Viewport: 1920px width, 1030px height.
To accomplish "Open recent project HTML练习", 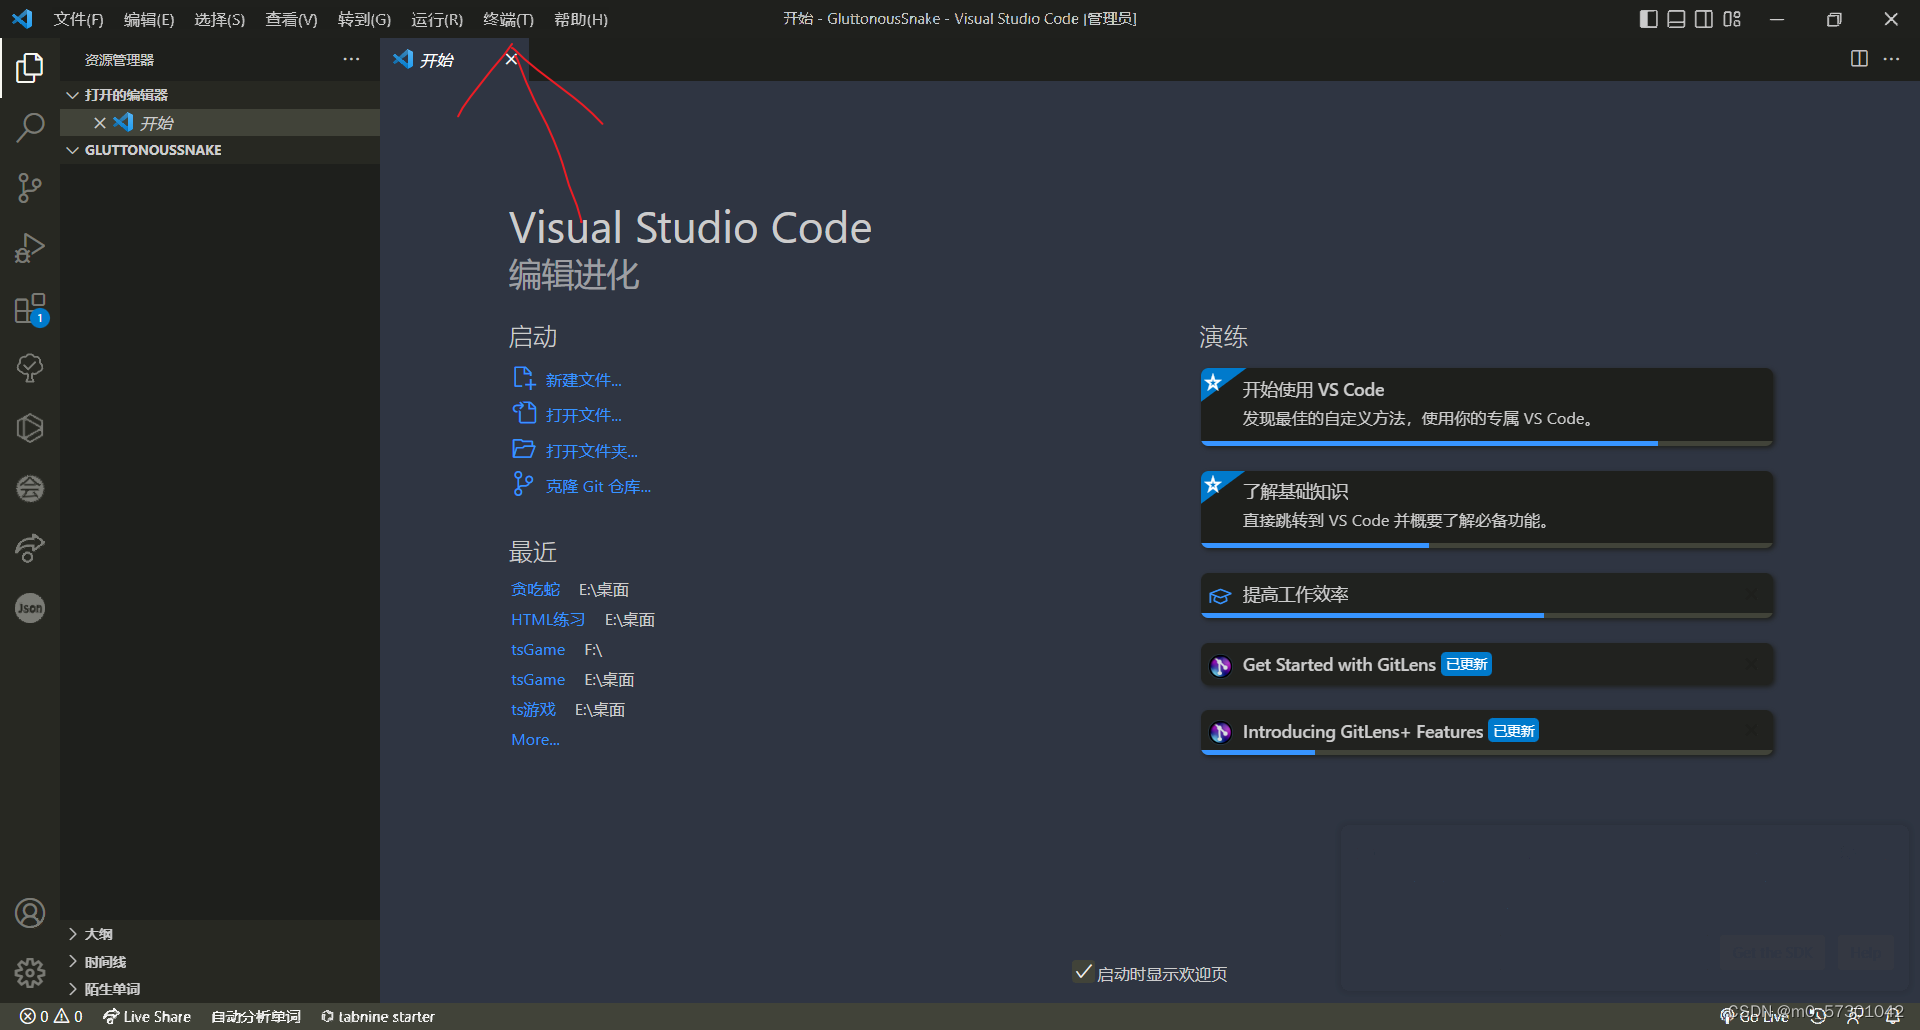I will pos(548,620).
